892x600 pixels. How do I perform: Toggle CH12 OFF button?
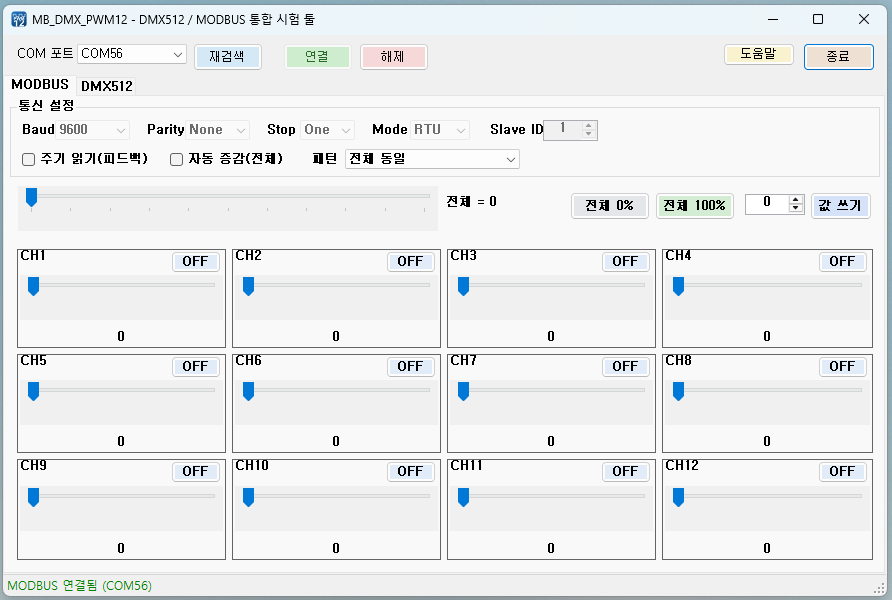coord(842,471)
